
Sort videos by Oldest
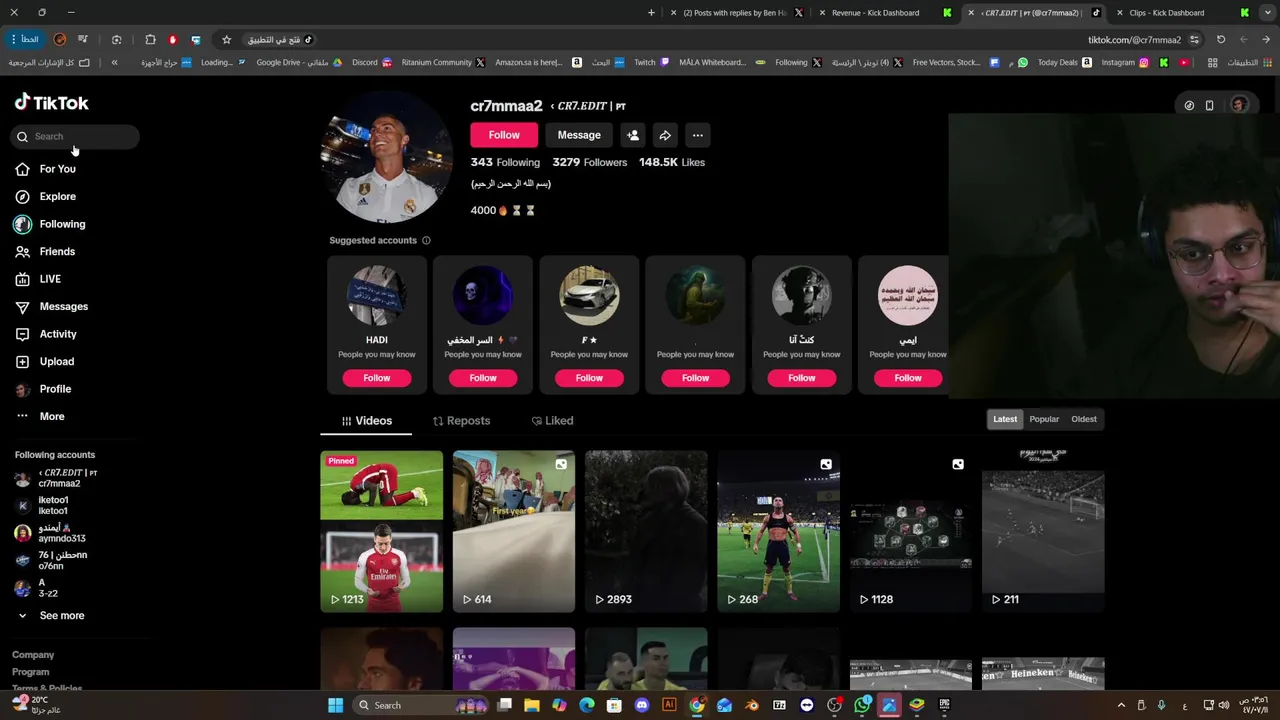(x=1084, y=419)
